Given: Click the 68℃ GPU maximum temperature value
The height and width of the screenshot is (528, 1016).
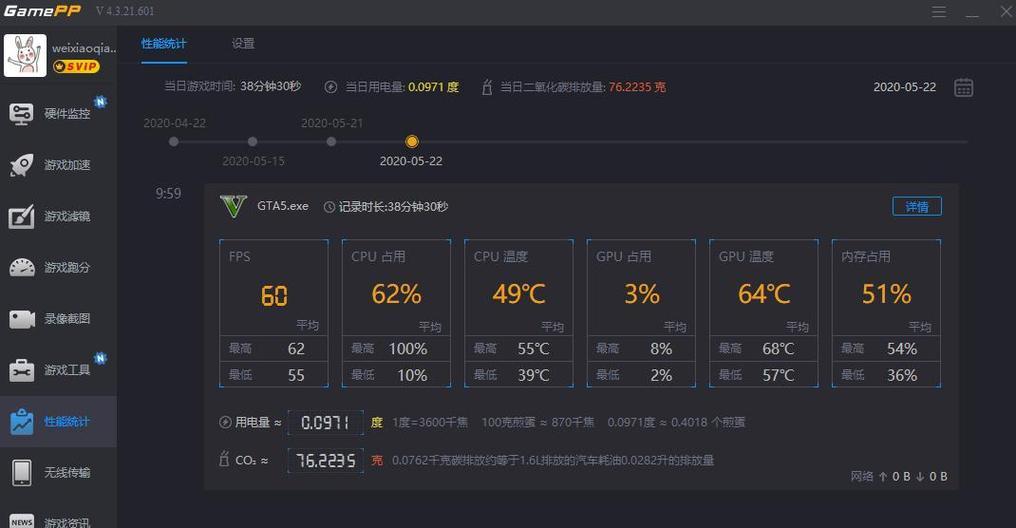Looking at the screenshot, I should point(778,349).
